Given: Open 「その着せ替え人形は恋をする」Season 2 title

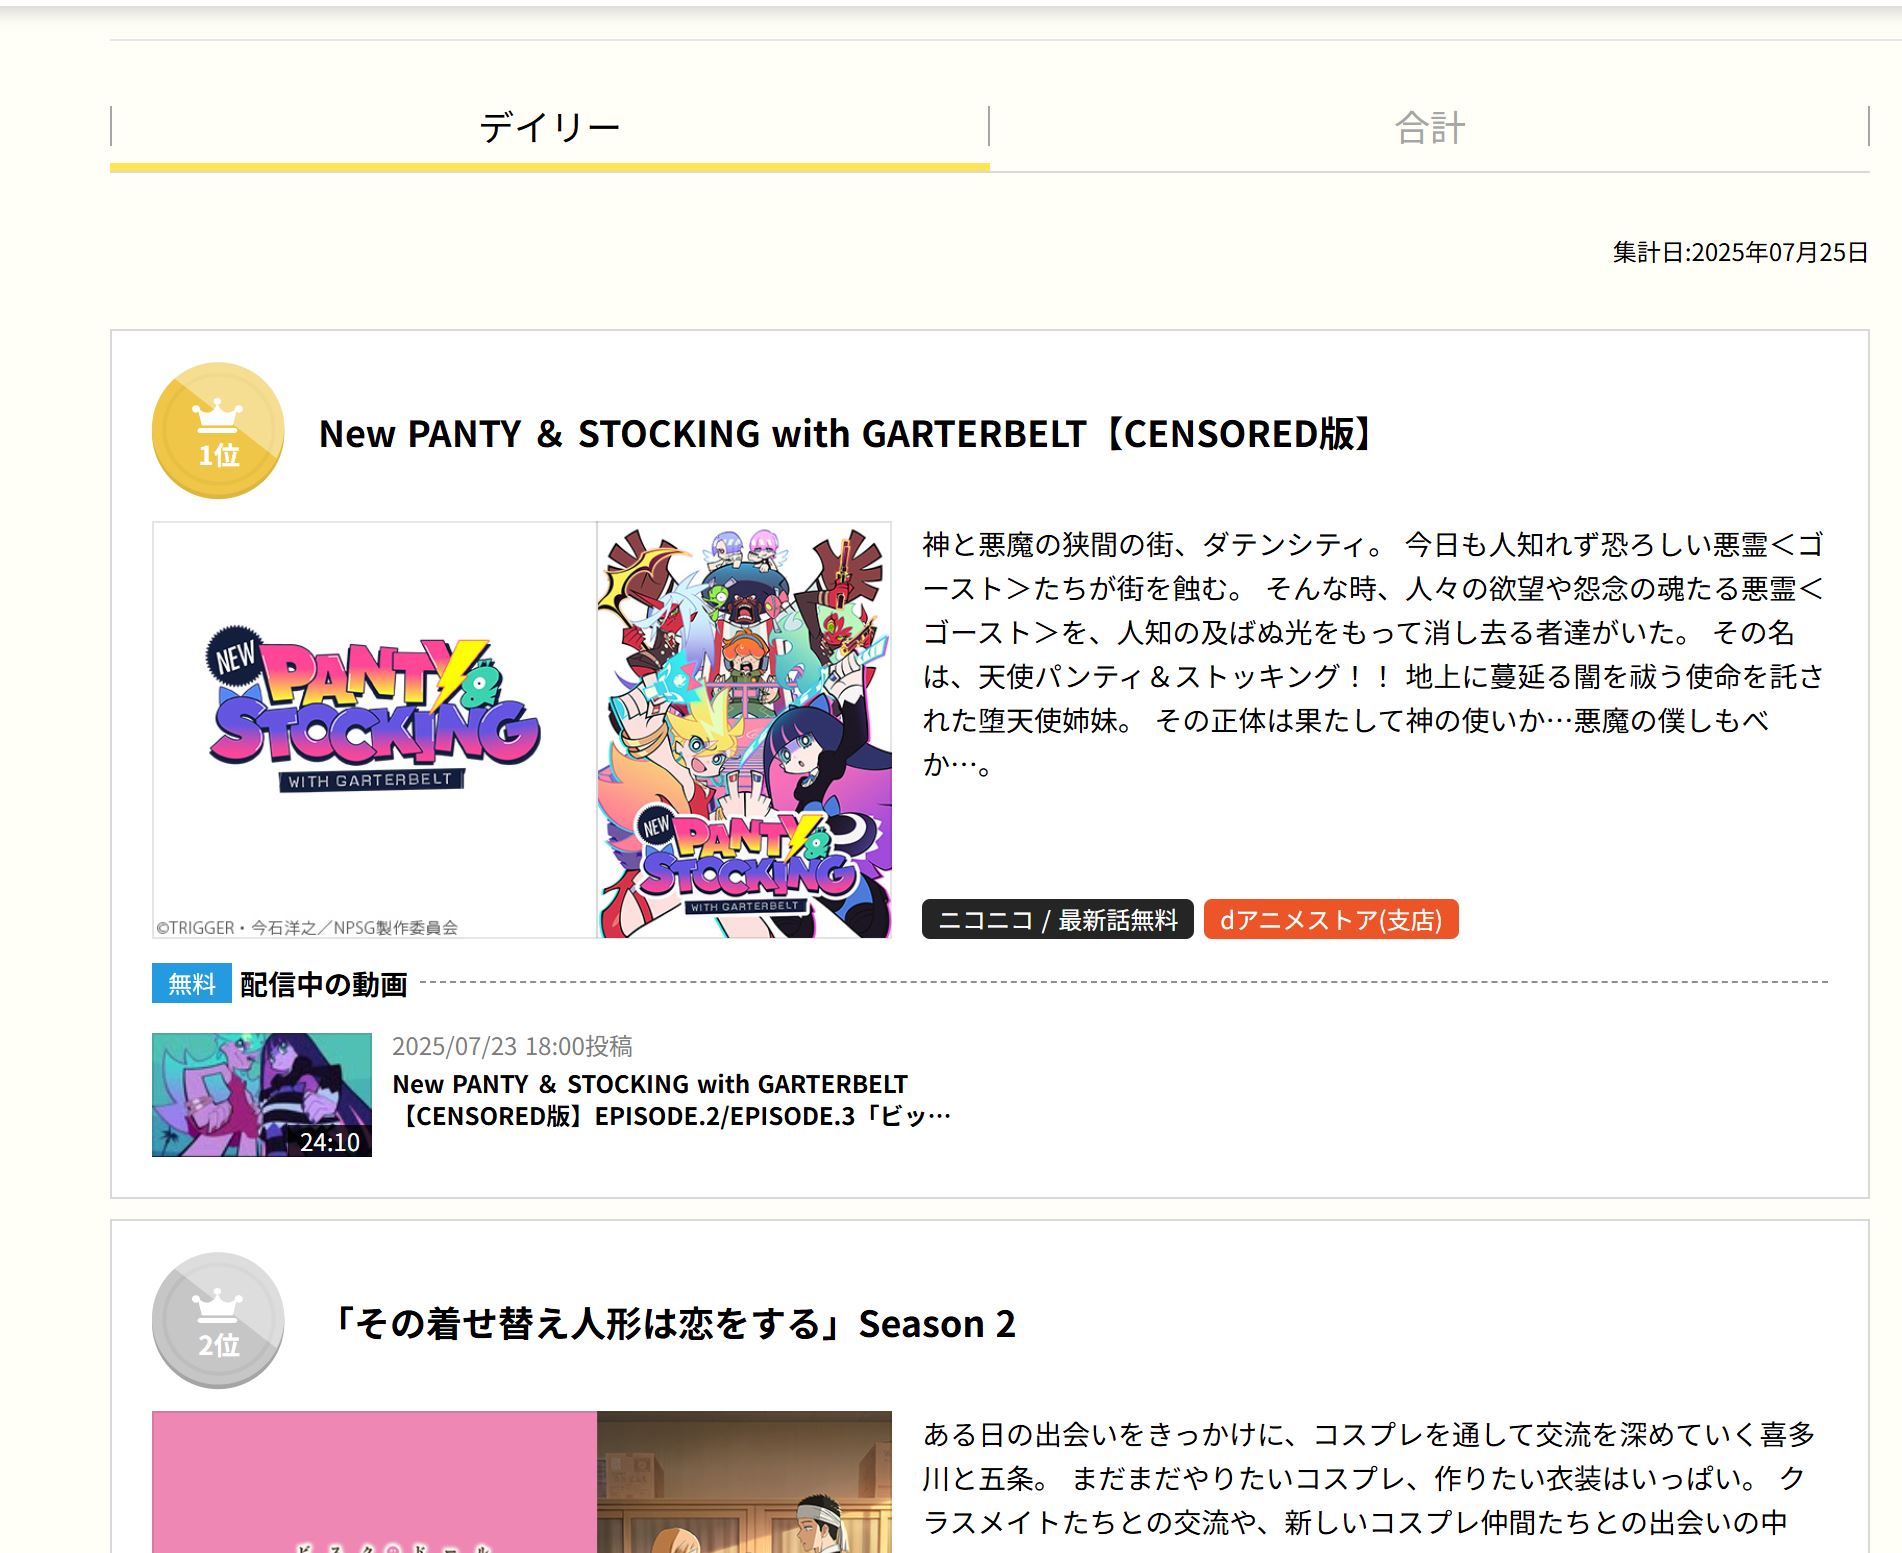Looking at the screenshot, I should click(668, 1324).
